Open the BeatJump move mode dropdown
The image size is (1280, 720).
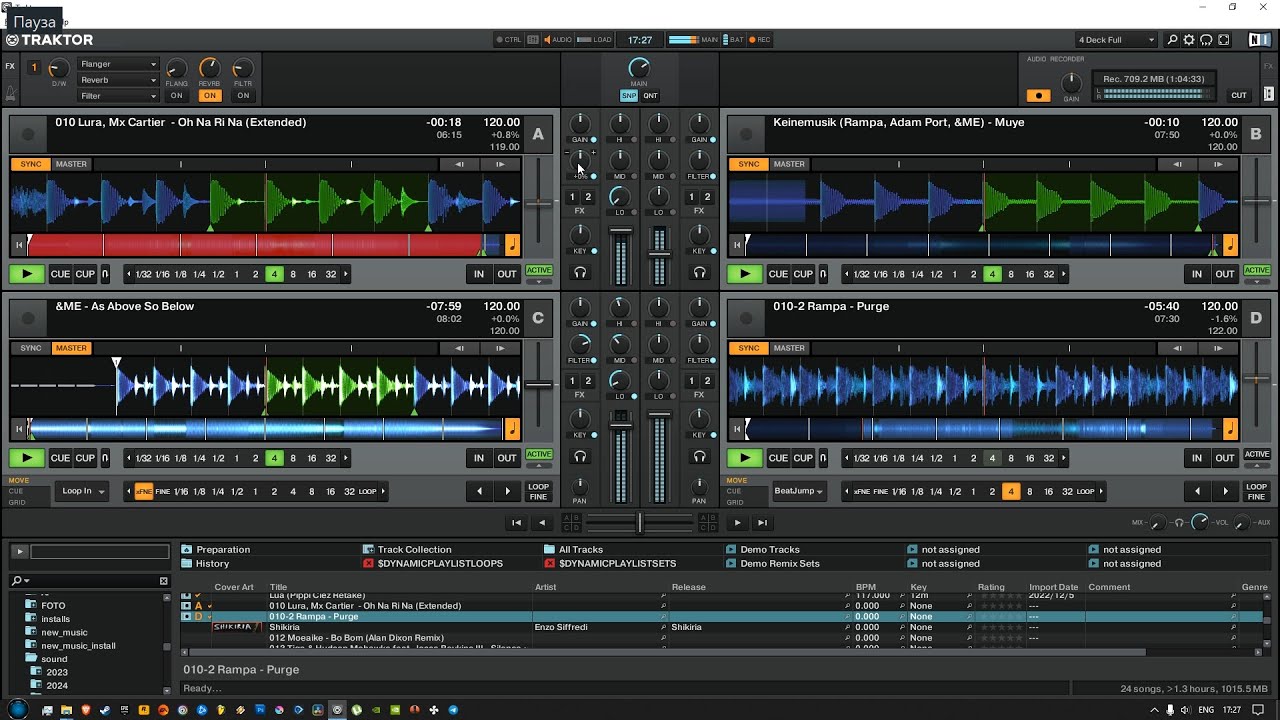click(x=799, y=491)
